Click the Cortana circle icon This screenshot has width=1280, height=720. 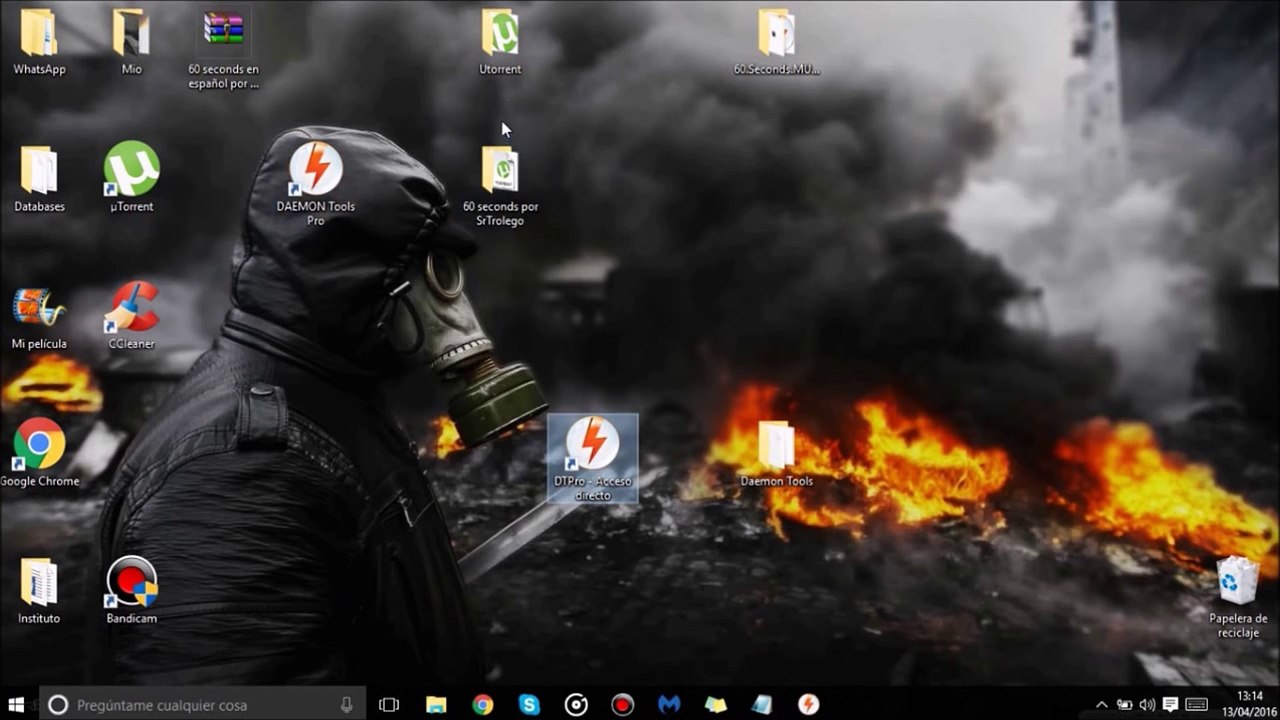click(58, 705)
